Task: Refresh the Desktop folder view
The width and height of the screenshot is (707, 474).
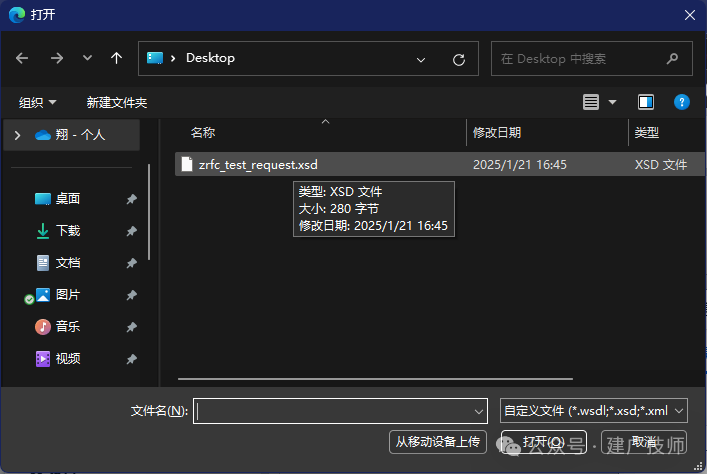Action: (459, 60)
